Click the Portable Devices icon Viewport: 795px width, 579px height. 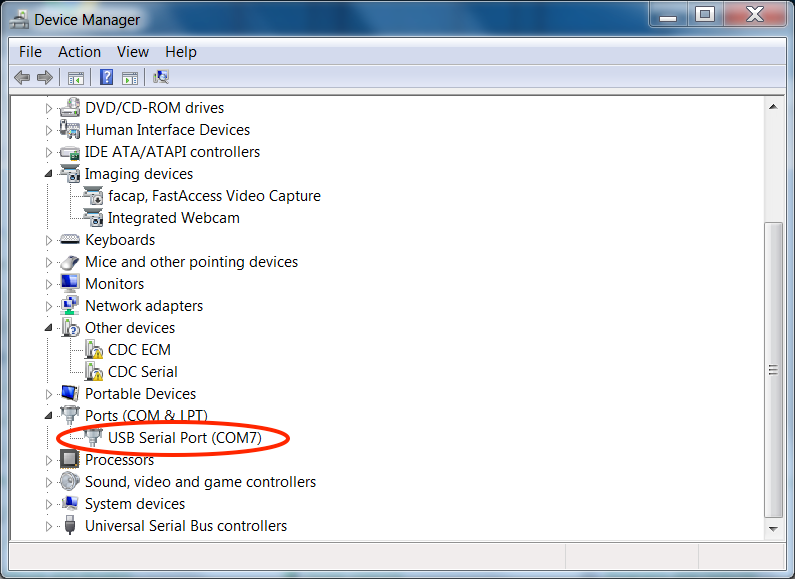pos(70,393)
